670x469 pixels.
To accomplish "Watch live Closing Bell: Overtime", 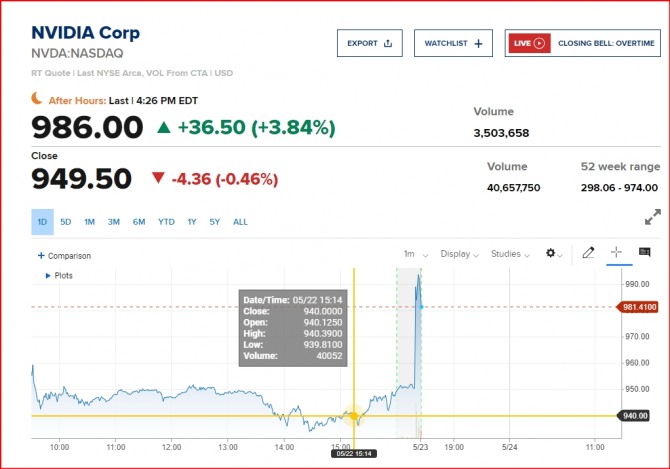I will click(x=583, y=43).
